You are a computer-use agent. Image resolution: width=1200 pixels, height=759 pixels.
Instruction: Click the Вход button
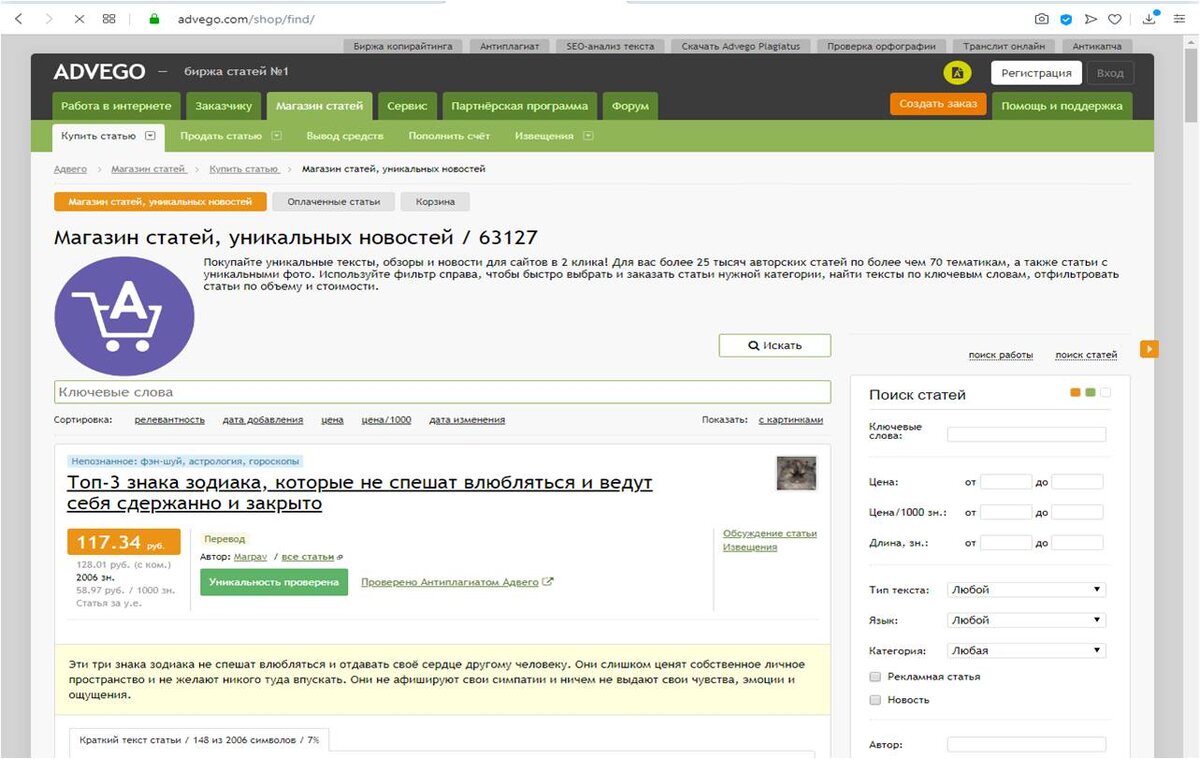[1110, 73]
